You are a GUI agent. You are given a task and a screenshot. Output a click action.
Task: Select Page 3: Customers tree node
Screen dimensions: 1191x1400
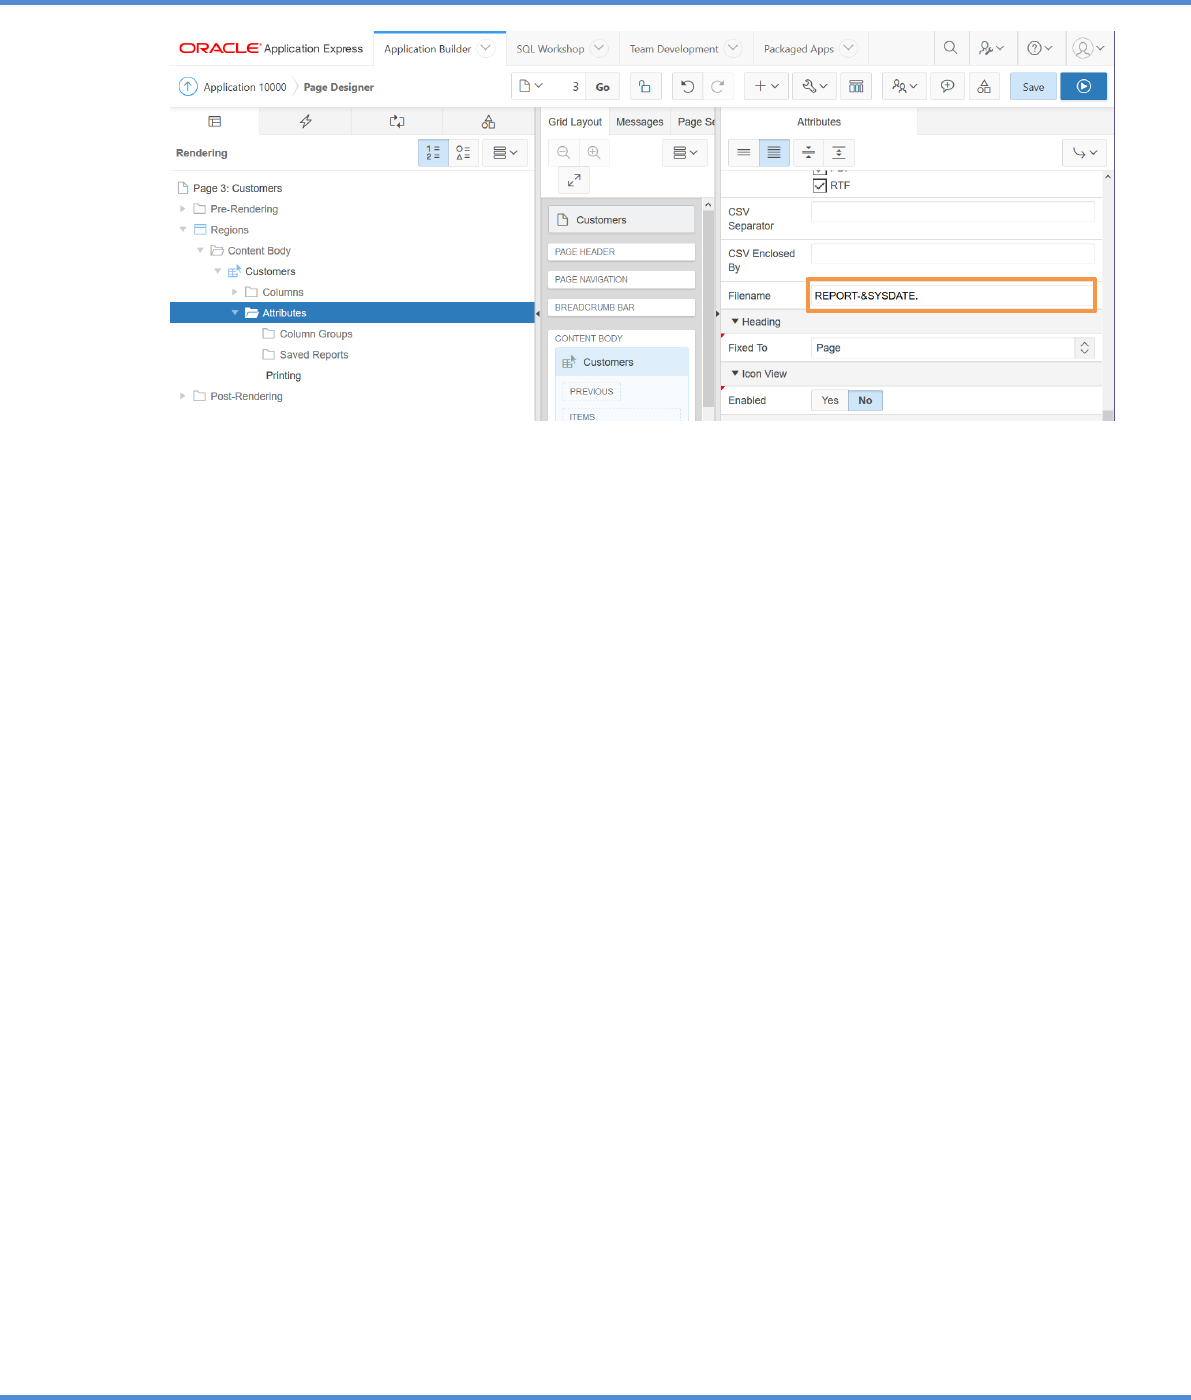coord(237,188)
